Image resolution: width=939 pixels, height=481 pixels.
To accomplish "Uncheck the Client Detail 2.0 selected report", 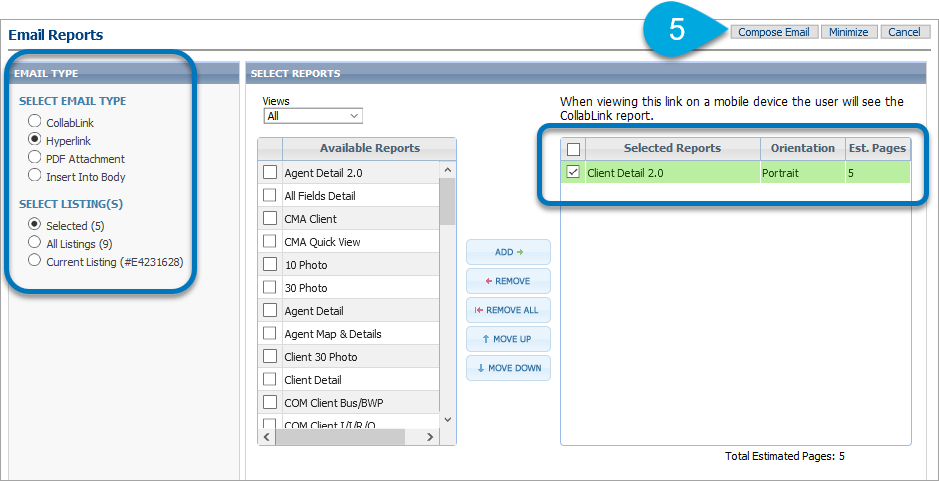I will 573,173.
